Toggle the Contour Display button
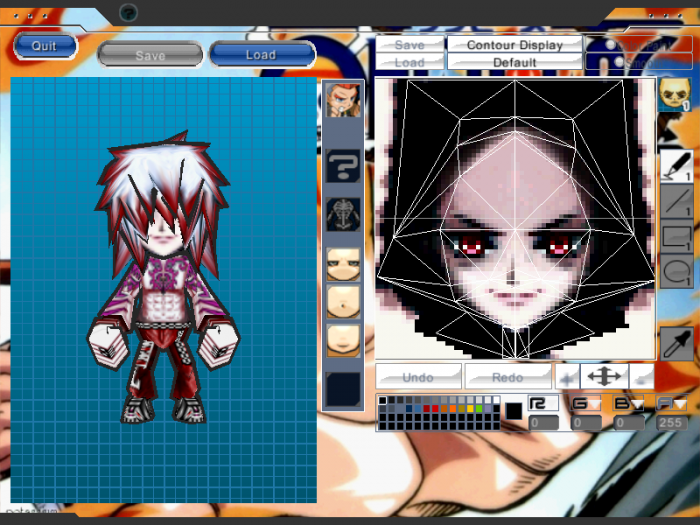This screenshot has width=700, height=525. click(x=515, y=44)
